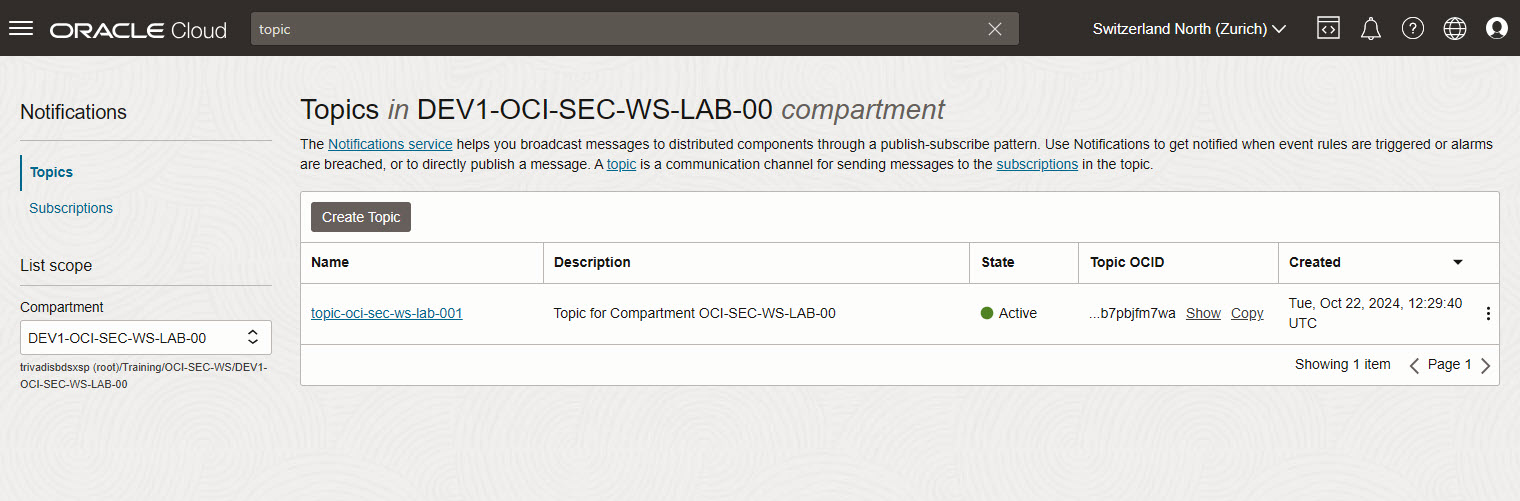This screenshot has height=501, width=1520.
Task: Show the full Topic OCID
Action: (1203, 313)
